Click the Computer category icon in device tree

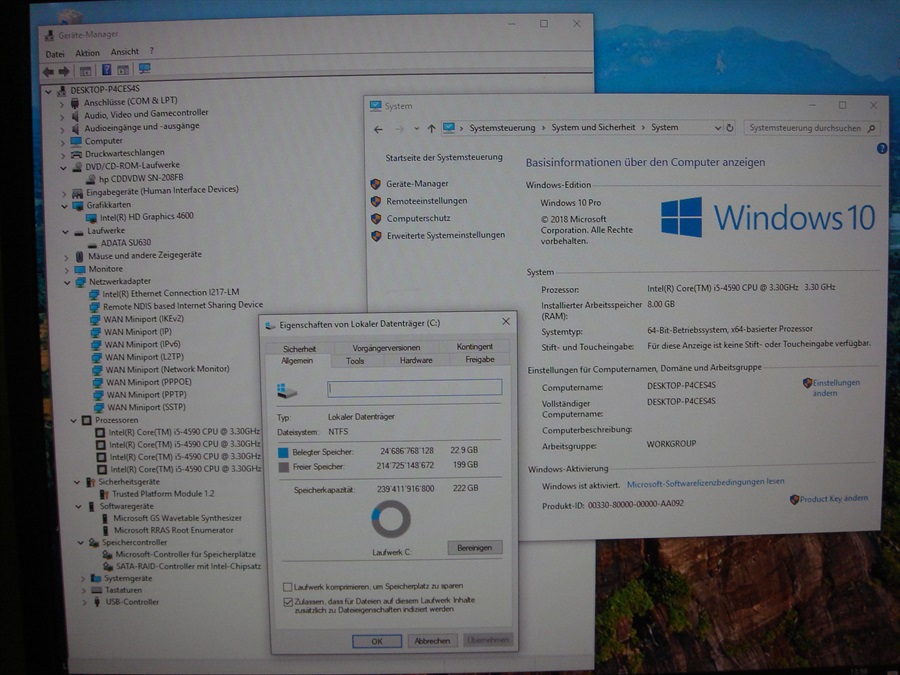[x=76, y=141]
